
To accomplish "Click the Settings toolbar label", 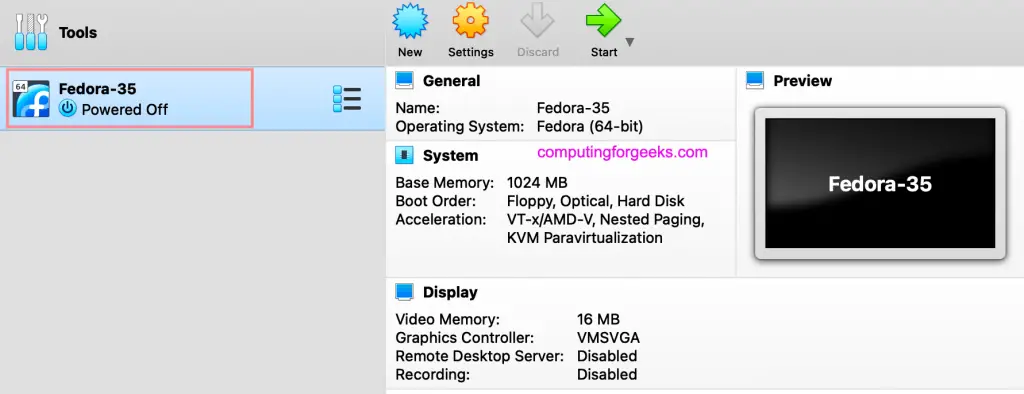I will [471, 52].
